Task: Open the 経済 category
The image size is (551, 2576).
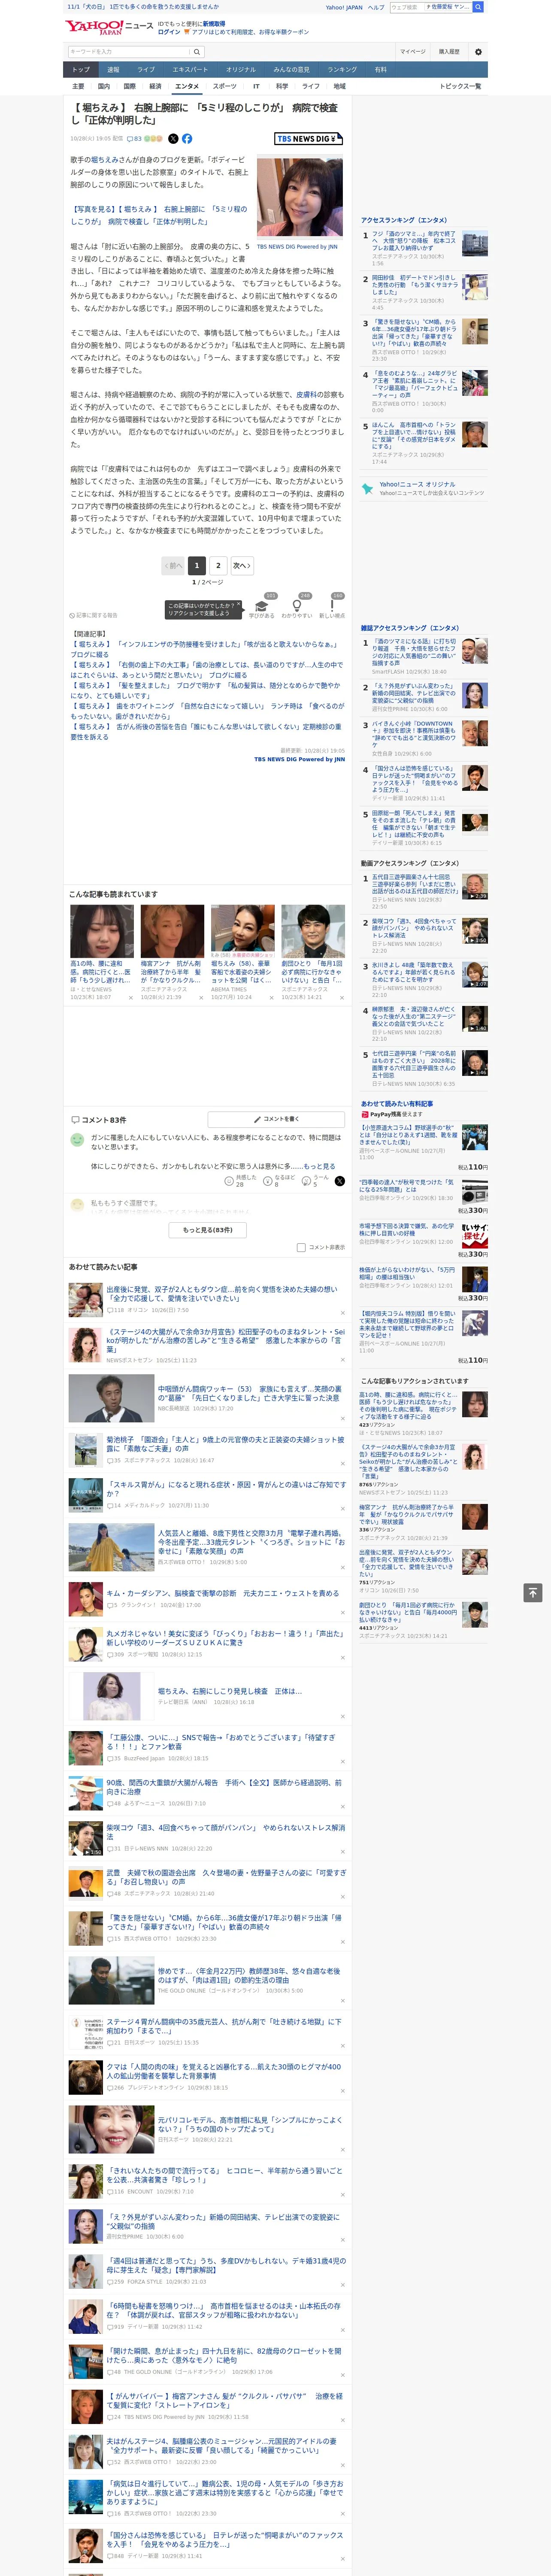Action: coord(155,86)
